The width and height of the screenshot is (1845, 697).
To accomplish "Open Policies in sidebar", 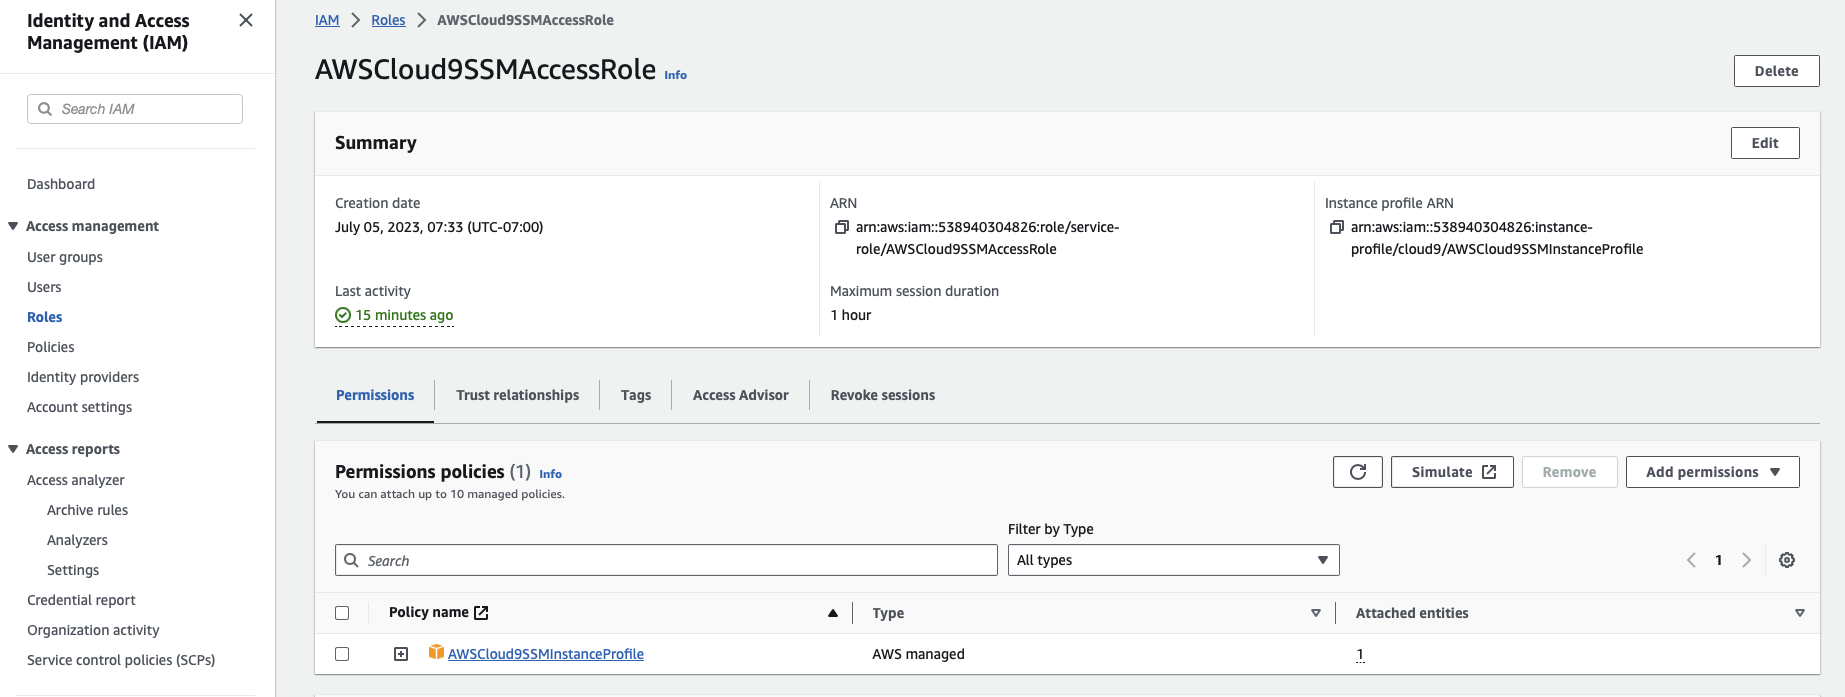I will click(51, 347).
